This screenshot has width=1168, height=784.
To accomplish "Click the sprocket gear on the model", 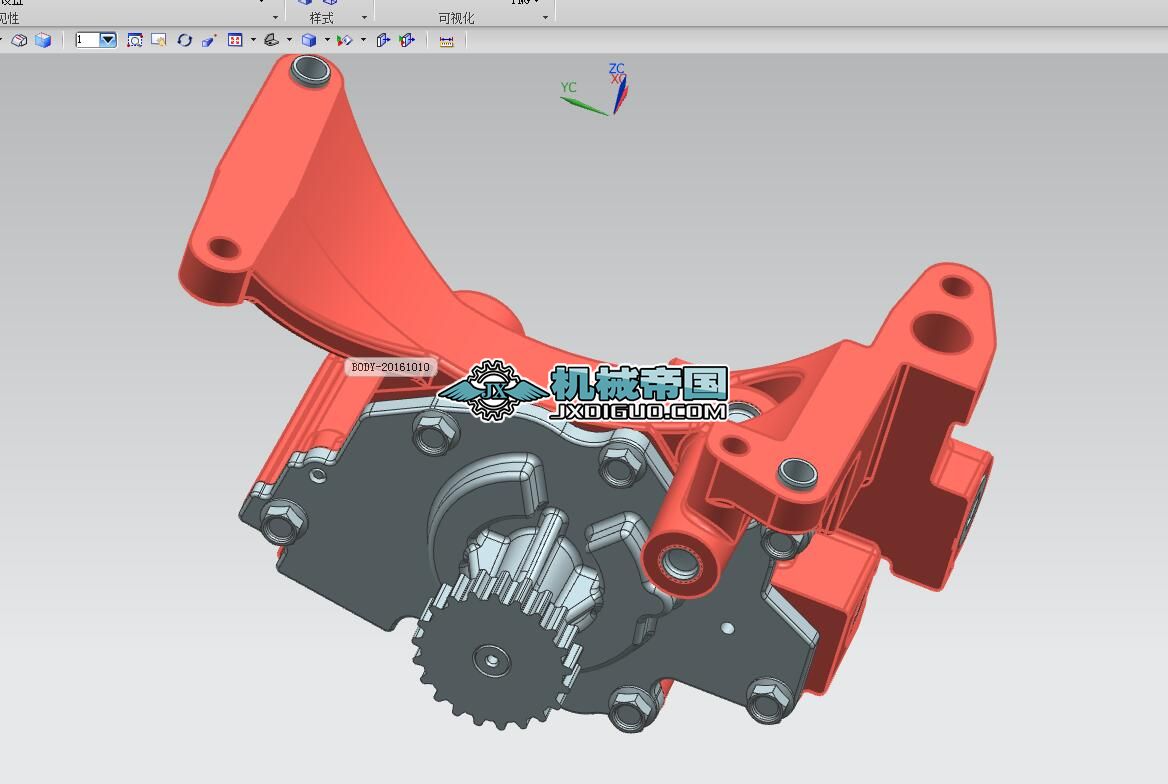I will click(x=488, y=660).
